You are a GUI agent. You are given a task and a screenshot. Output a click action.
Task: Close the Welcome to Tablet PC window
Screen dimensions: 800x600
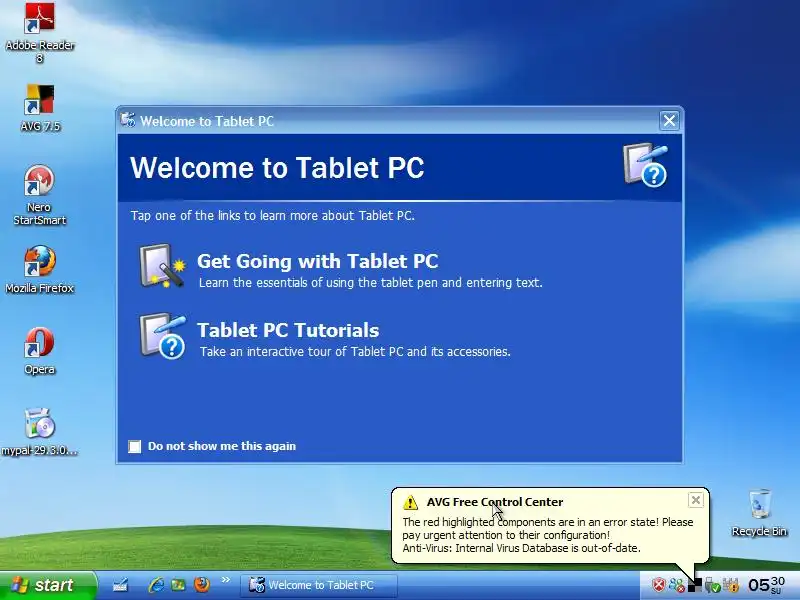tap(669, 121)
